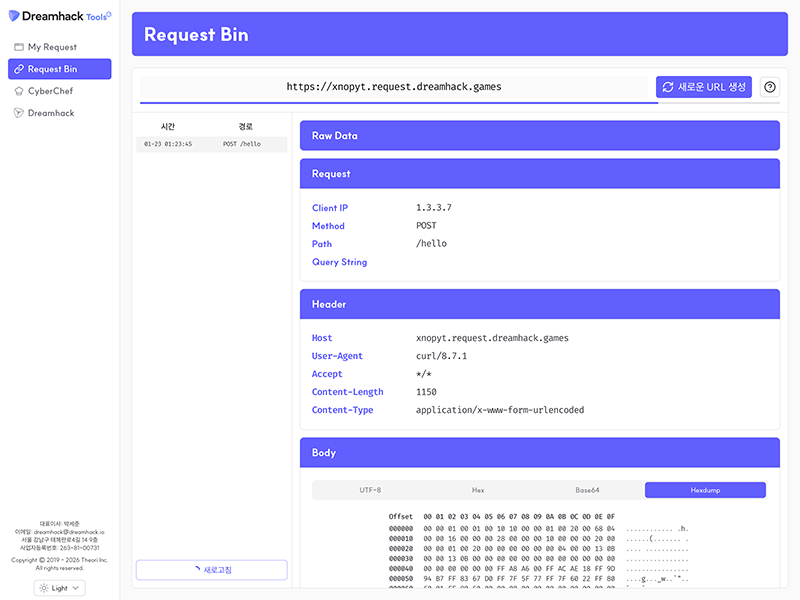
Task: Click the Query String label
Action: [339, 262]
